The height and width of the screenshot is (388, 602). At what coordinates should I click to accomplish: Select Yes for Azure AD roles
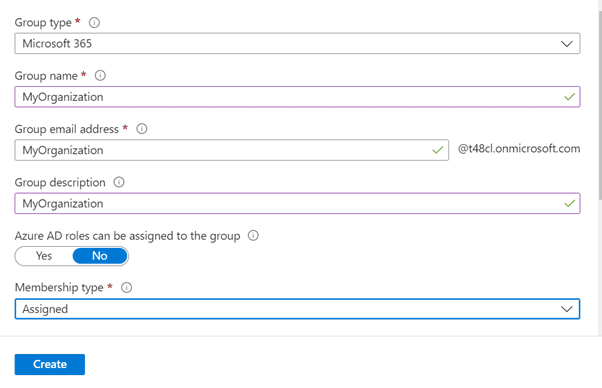tap(44, 256)
